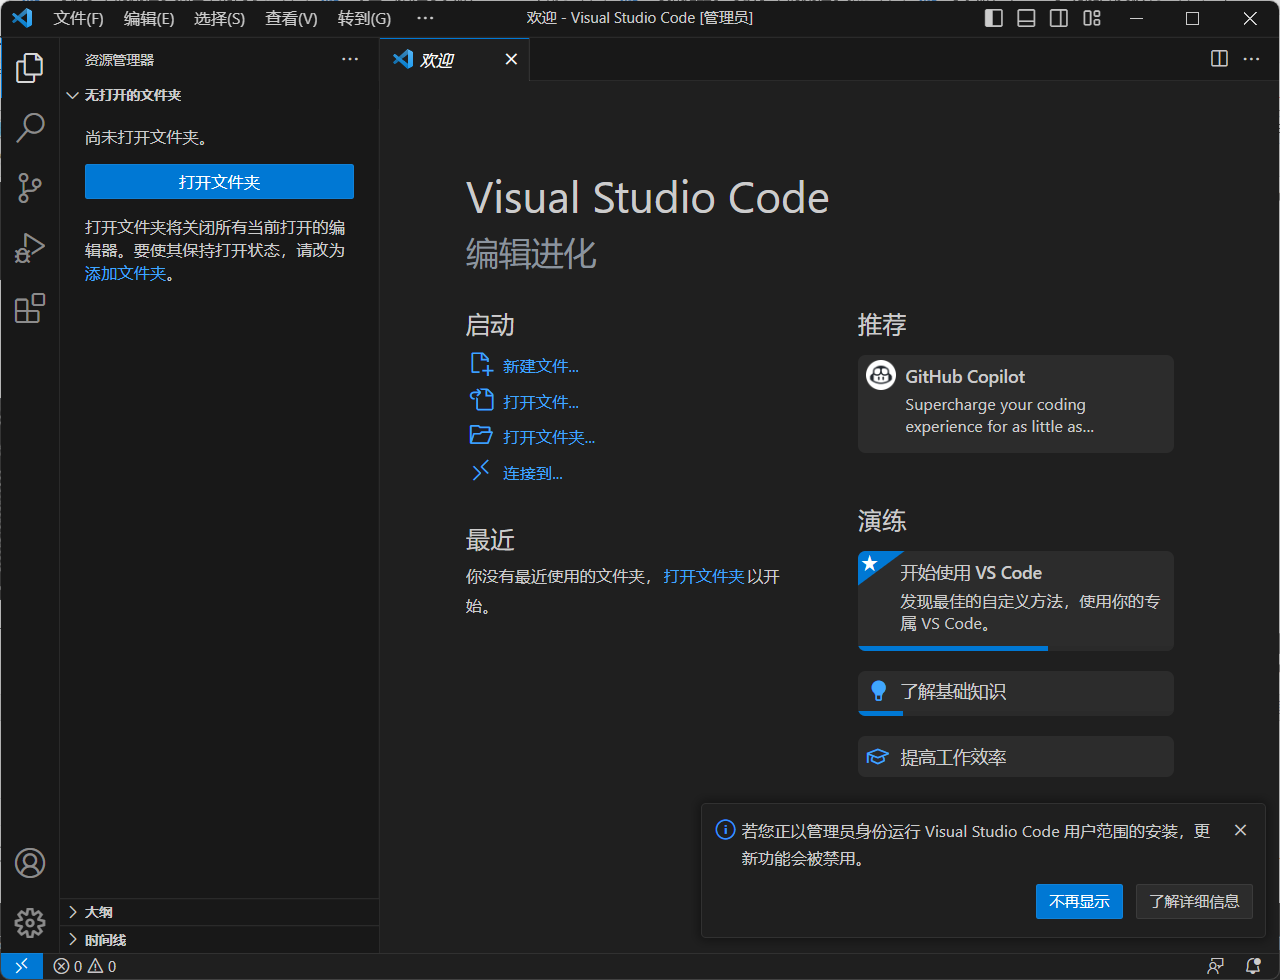Show hidden menus via title bar ellipsis

click(x=425, y=18)
